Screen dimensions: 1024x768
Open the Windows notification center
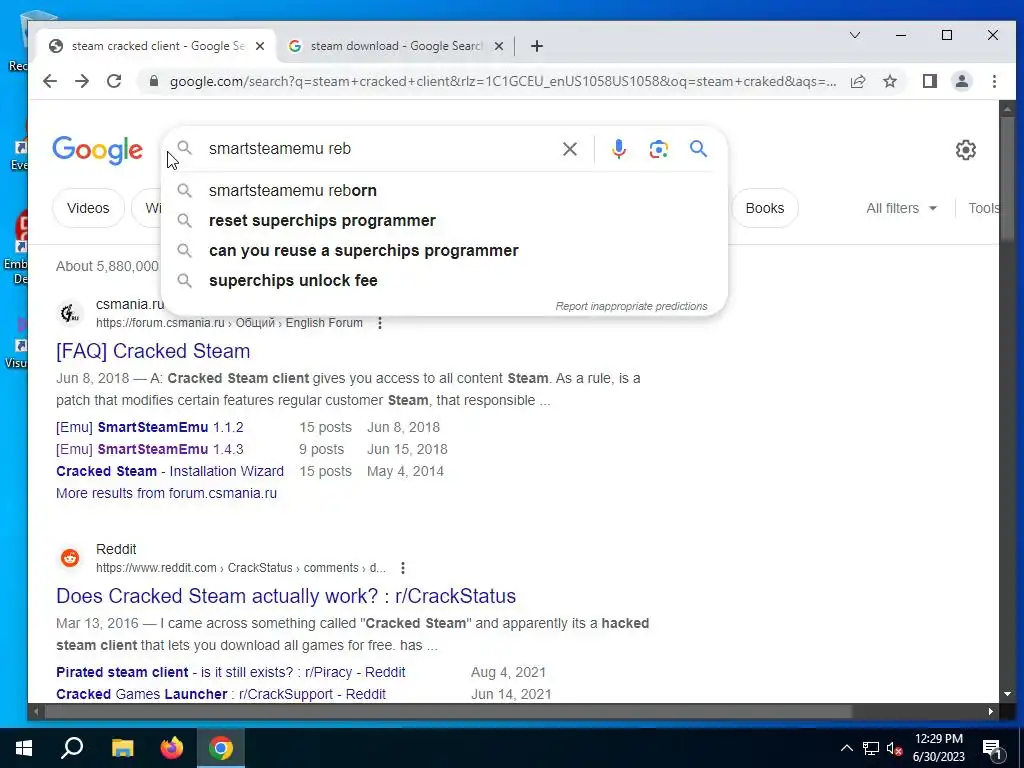pos(993,749)
